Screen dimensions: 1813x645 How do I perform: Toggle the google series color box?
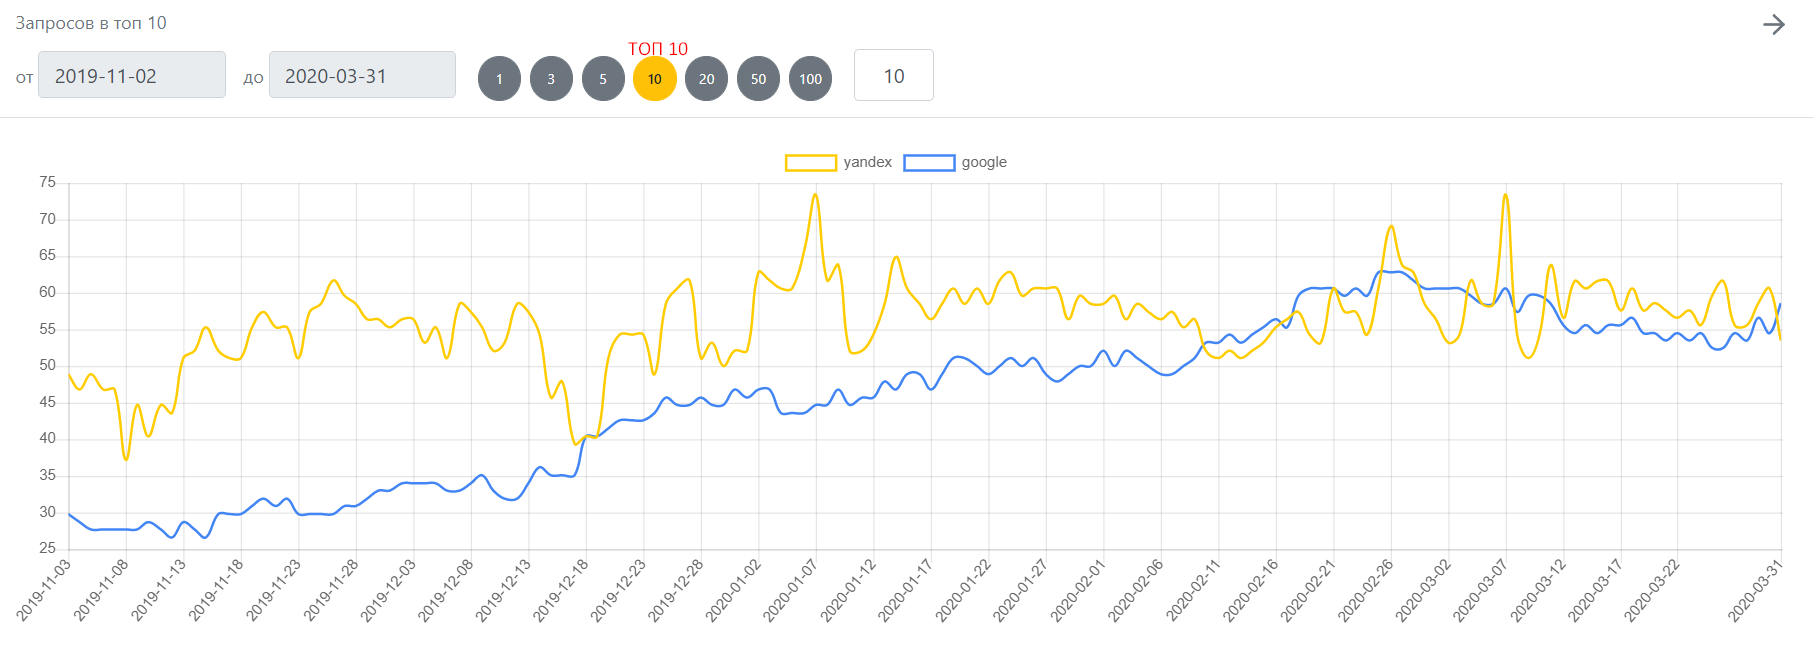(x=929, y=163)
